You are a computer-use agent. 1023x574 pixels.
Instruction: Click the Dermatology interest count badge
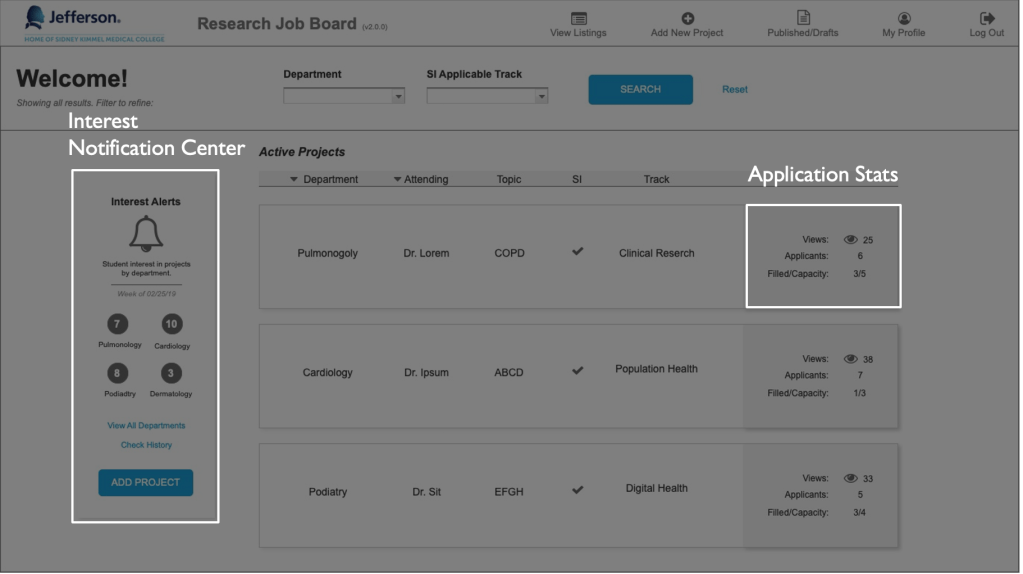(172, 373)
